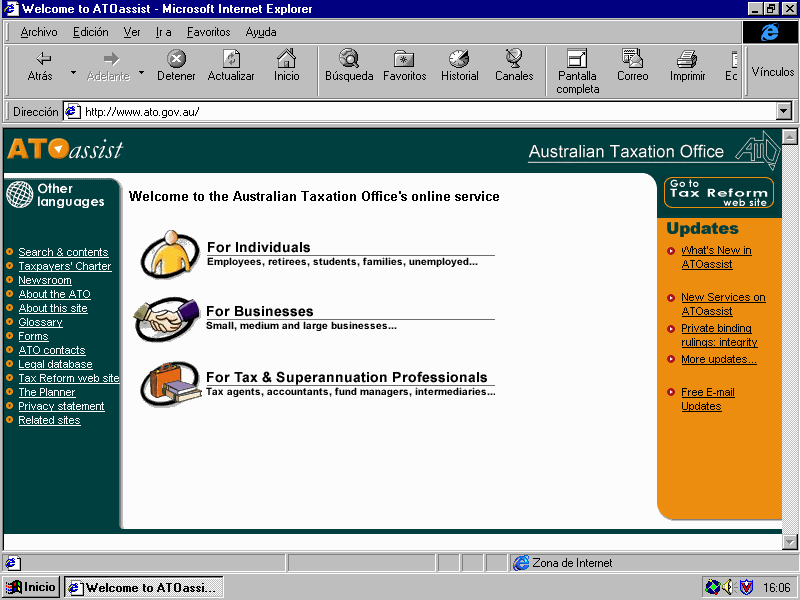Open the For Businesses heading link

pos(260,311)
